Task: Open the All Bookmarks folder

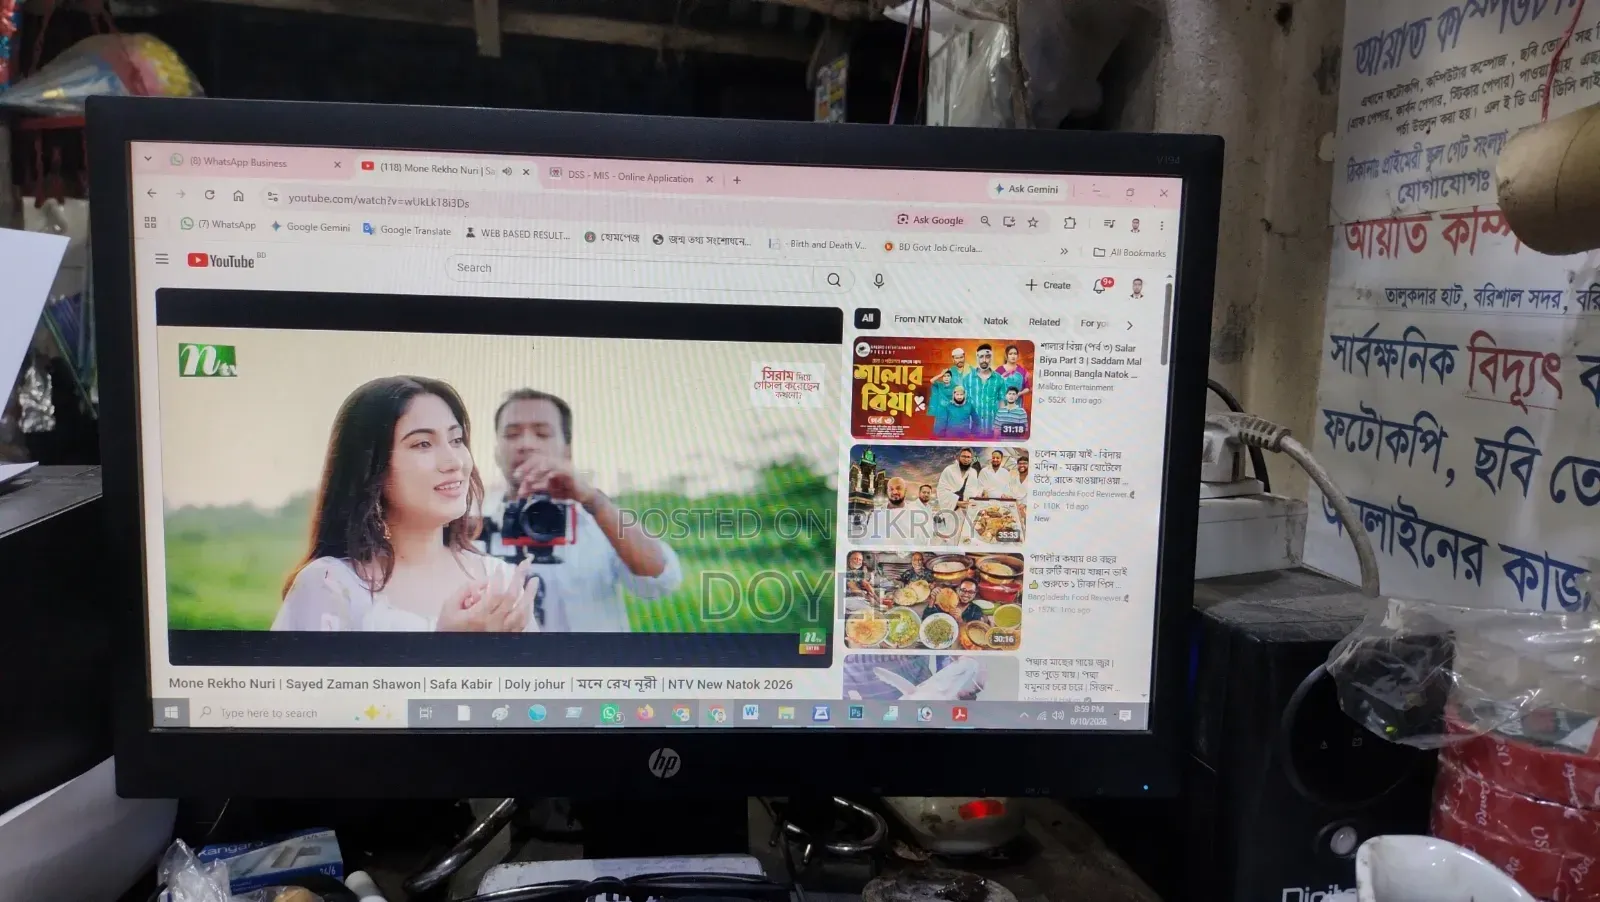Action: [x=1130, y=253]
